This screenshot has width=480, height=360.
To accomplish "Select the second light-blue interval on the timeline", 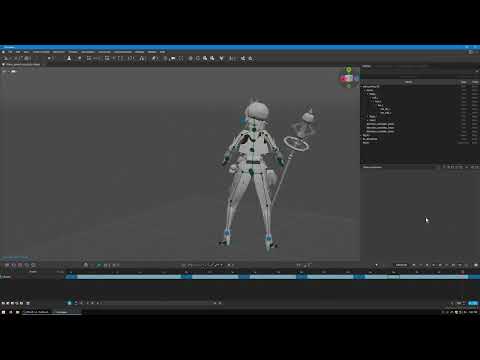I will click(215, 277).
